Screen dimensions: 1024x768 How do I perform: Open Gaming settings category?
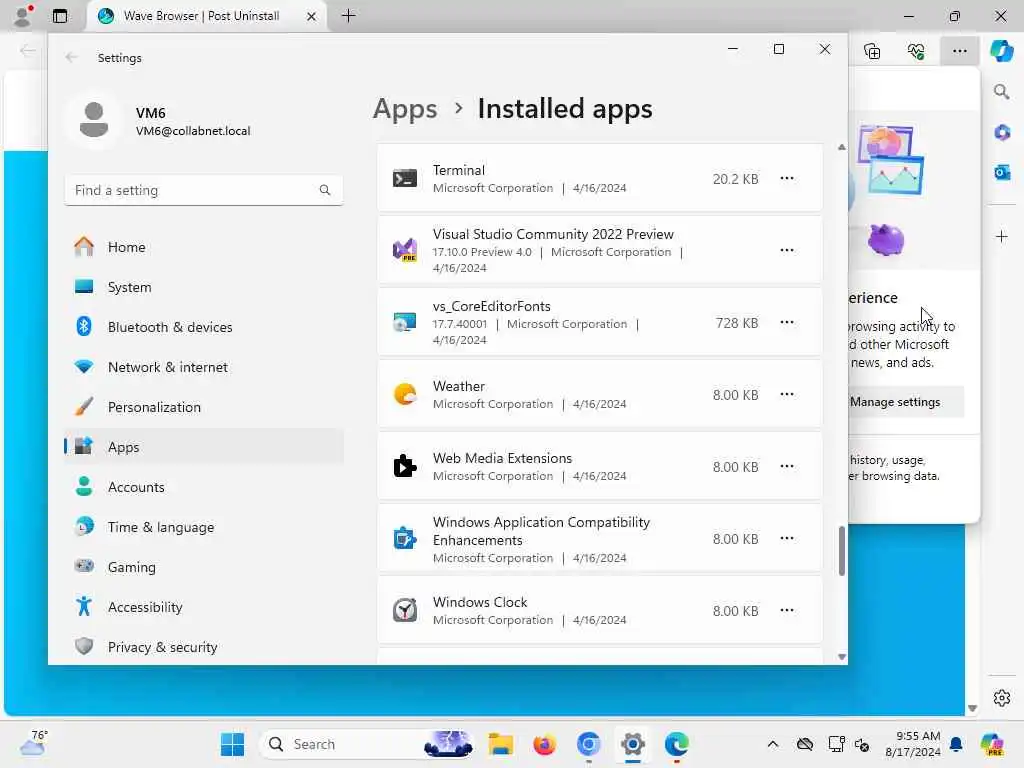tap(204, 567)
